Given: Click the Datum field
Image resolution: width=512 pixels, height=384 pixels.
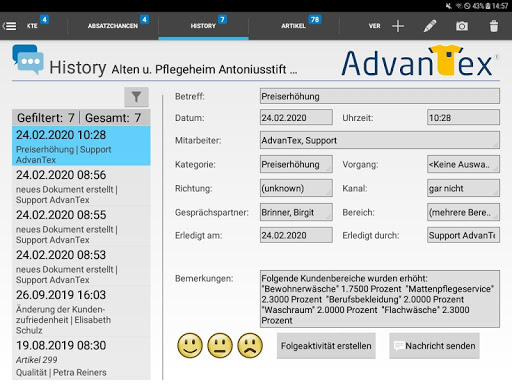Looking at the screenshot, I should point(296,117).
